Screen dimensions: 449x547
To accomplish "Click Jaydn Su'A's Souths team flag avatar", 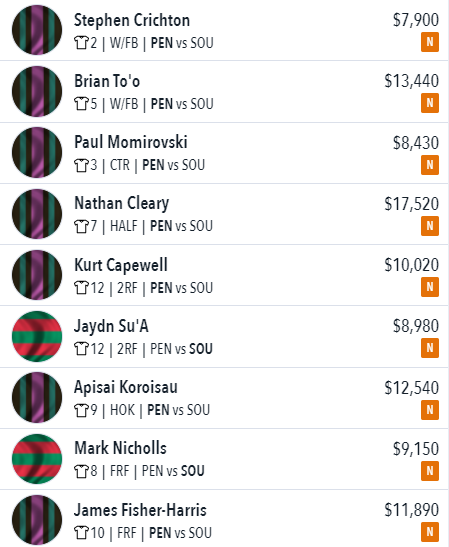I will [x=37, y=336].
